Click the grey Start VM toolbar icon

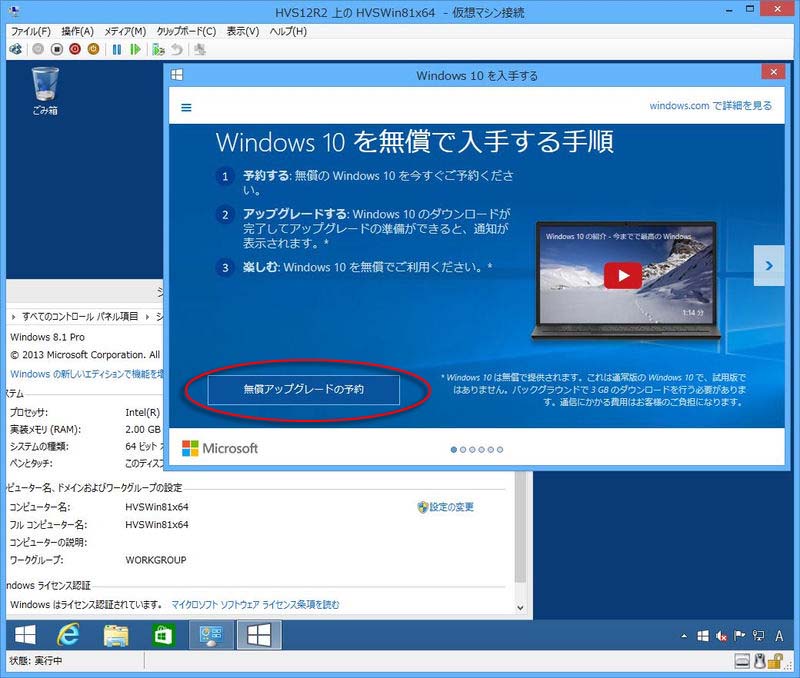click(x=38, y=49)
